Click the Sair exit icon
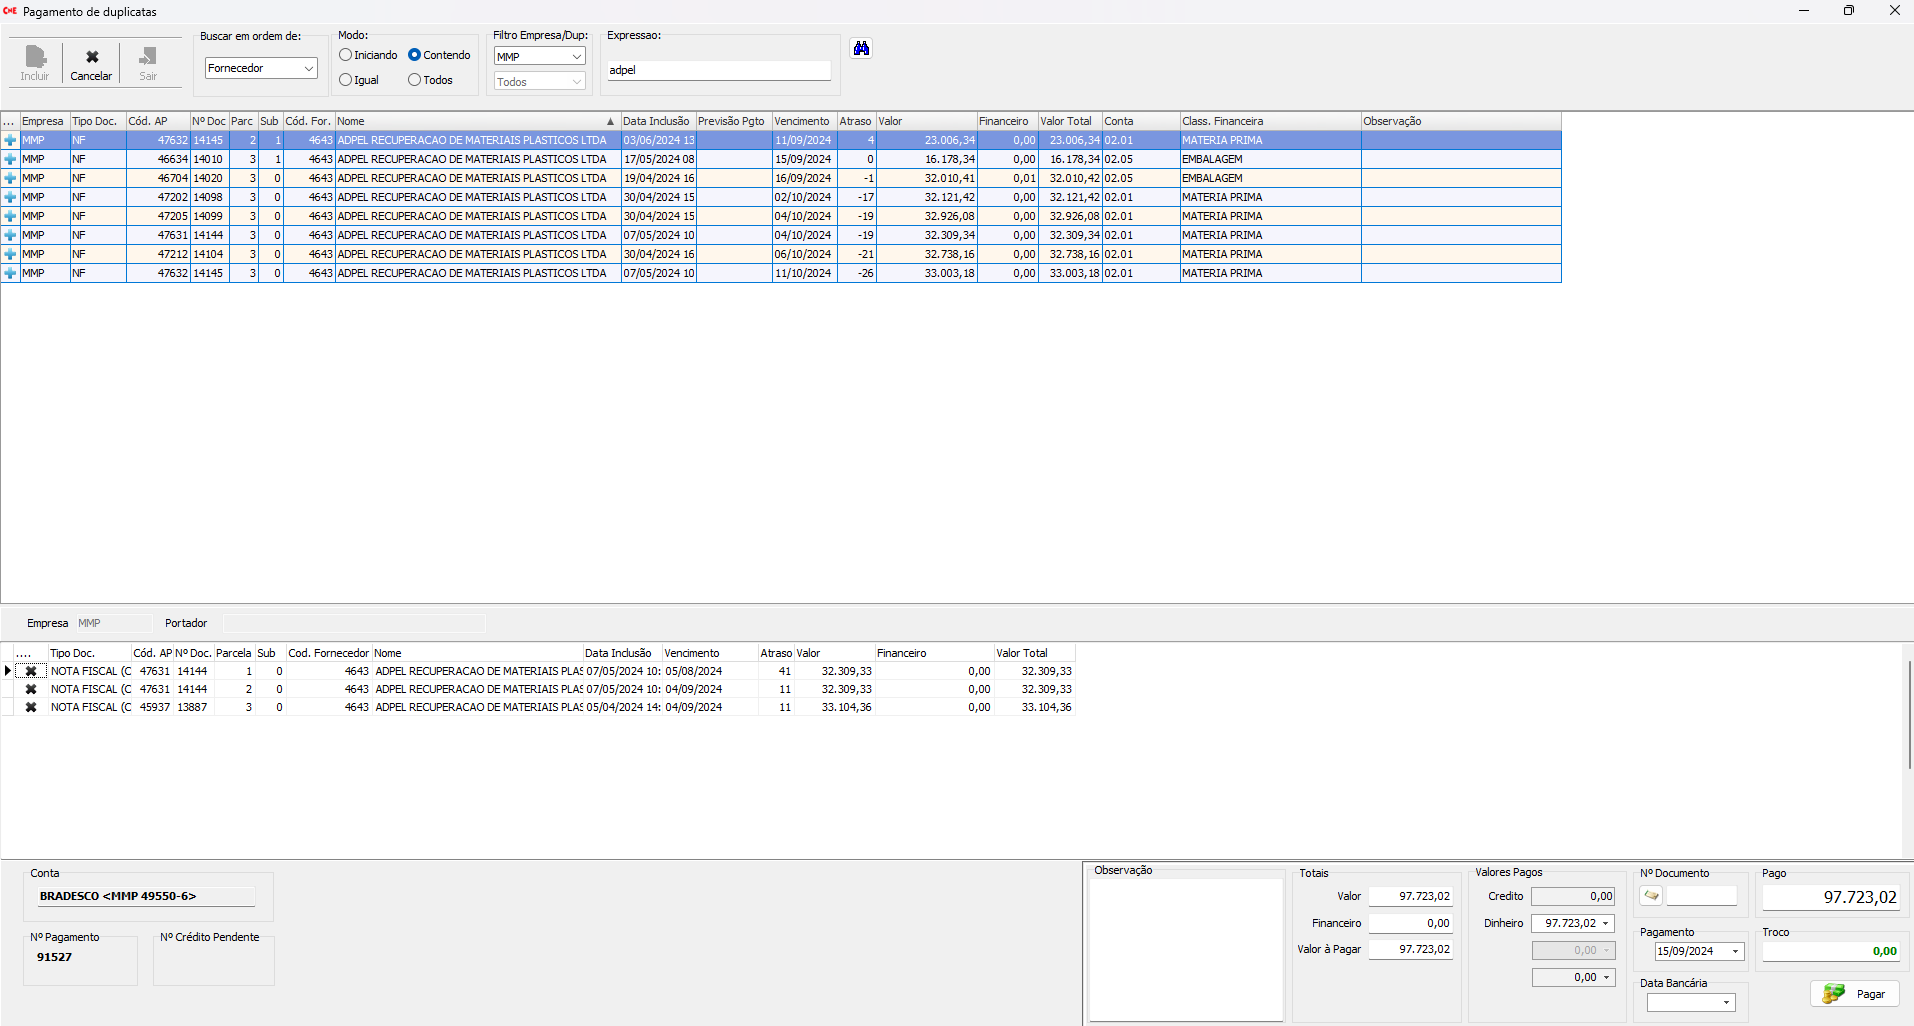 [x=148, y=57]
